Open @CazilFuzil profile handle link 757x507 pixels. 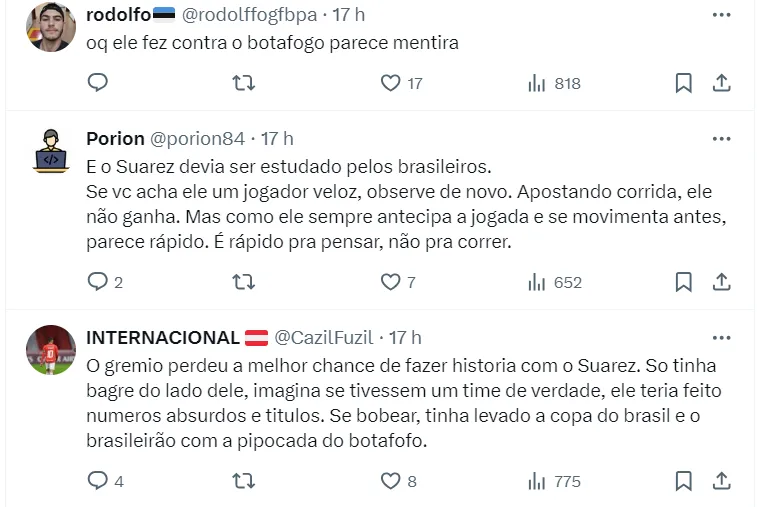click(x=324, y=337)
